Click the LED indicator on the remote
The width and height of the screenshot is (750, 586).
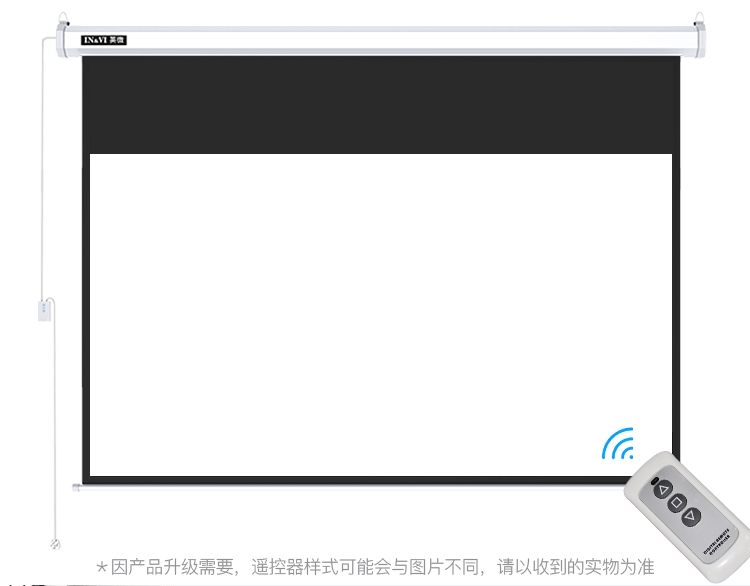653,481
